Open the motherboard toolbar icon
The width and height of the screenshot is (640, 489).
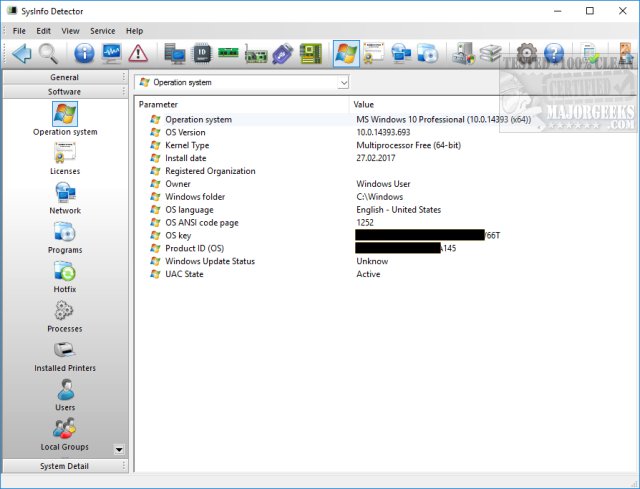[x=311, y=53]
